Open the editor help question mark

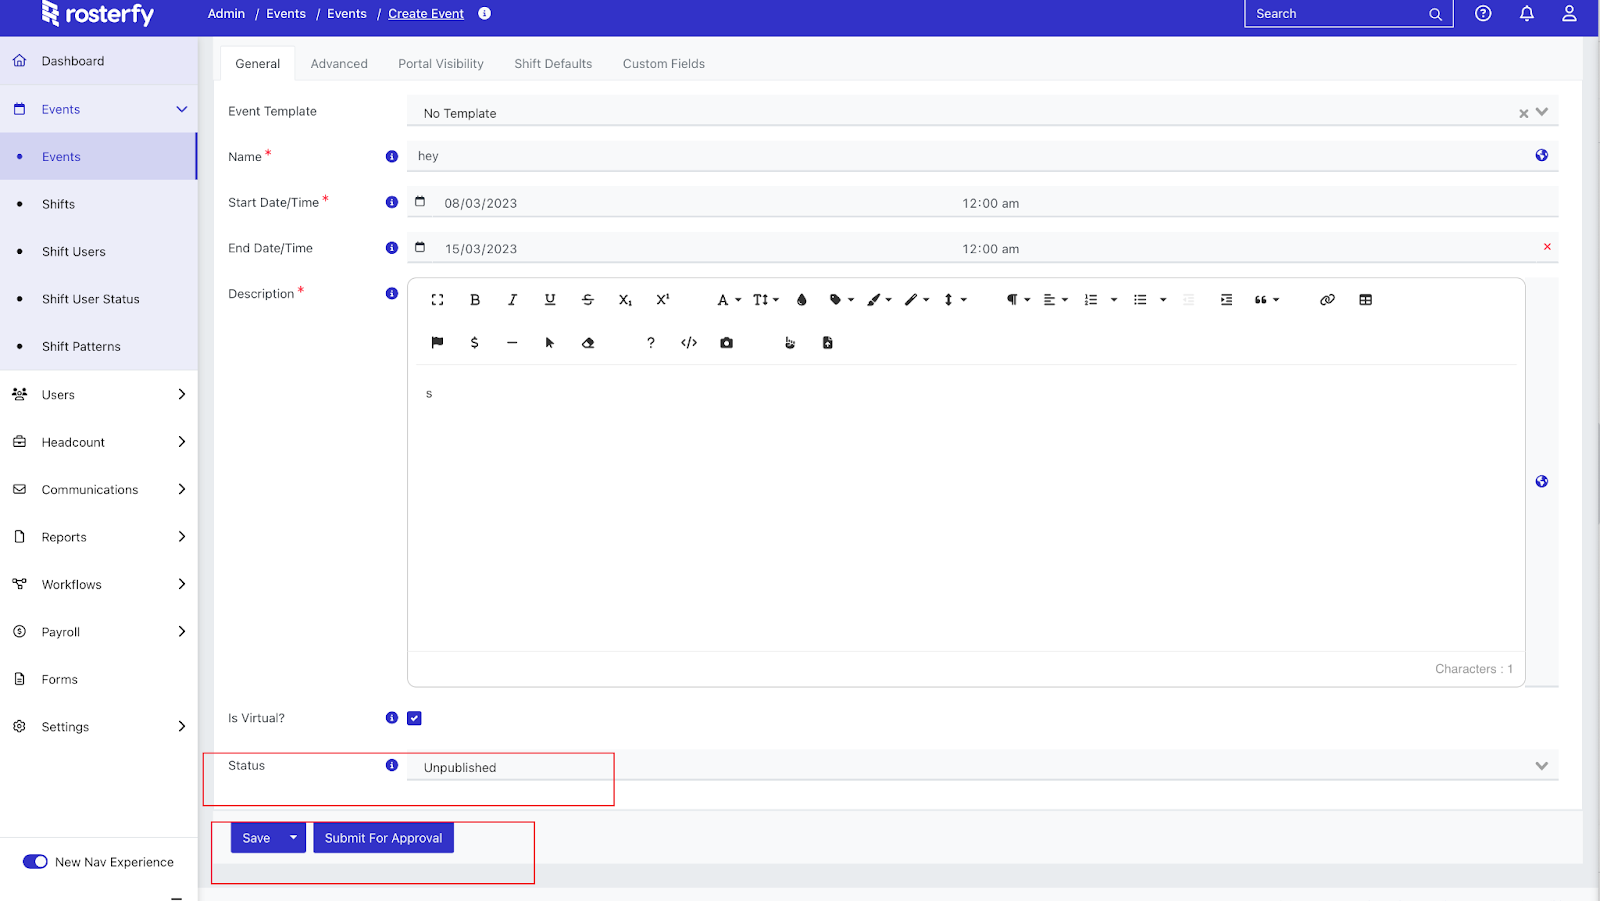[651, 343]
